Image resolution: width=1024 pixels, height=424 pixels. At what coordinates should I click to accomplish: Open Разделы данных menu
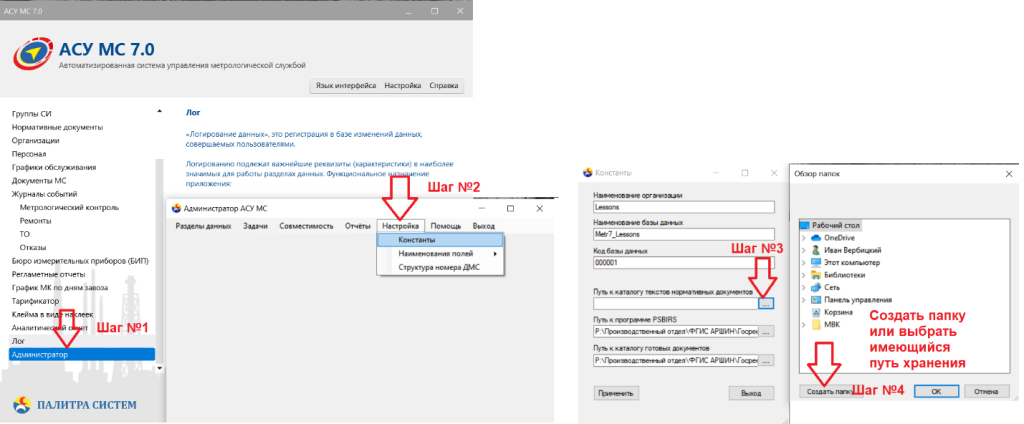point(203,226)
